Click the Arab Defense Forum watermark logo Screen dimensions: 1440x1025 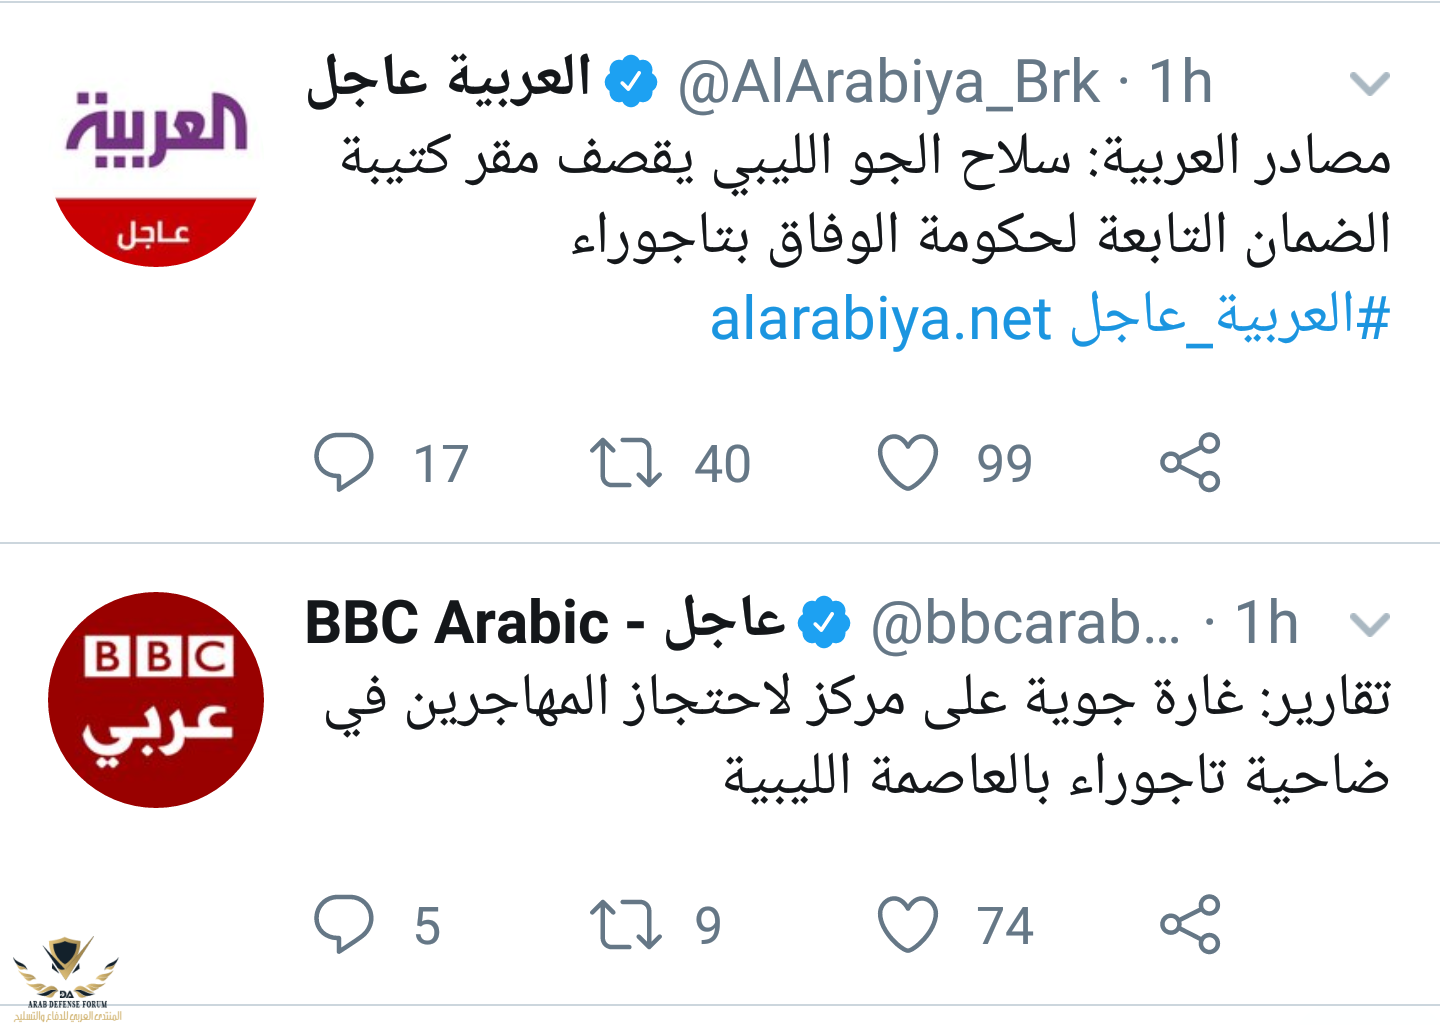point(67,979)
